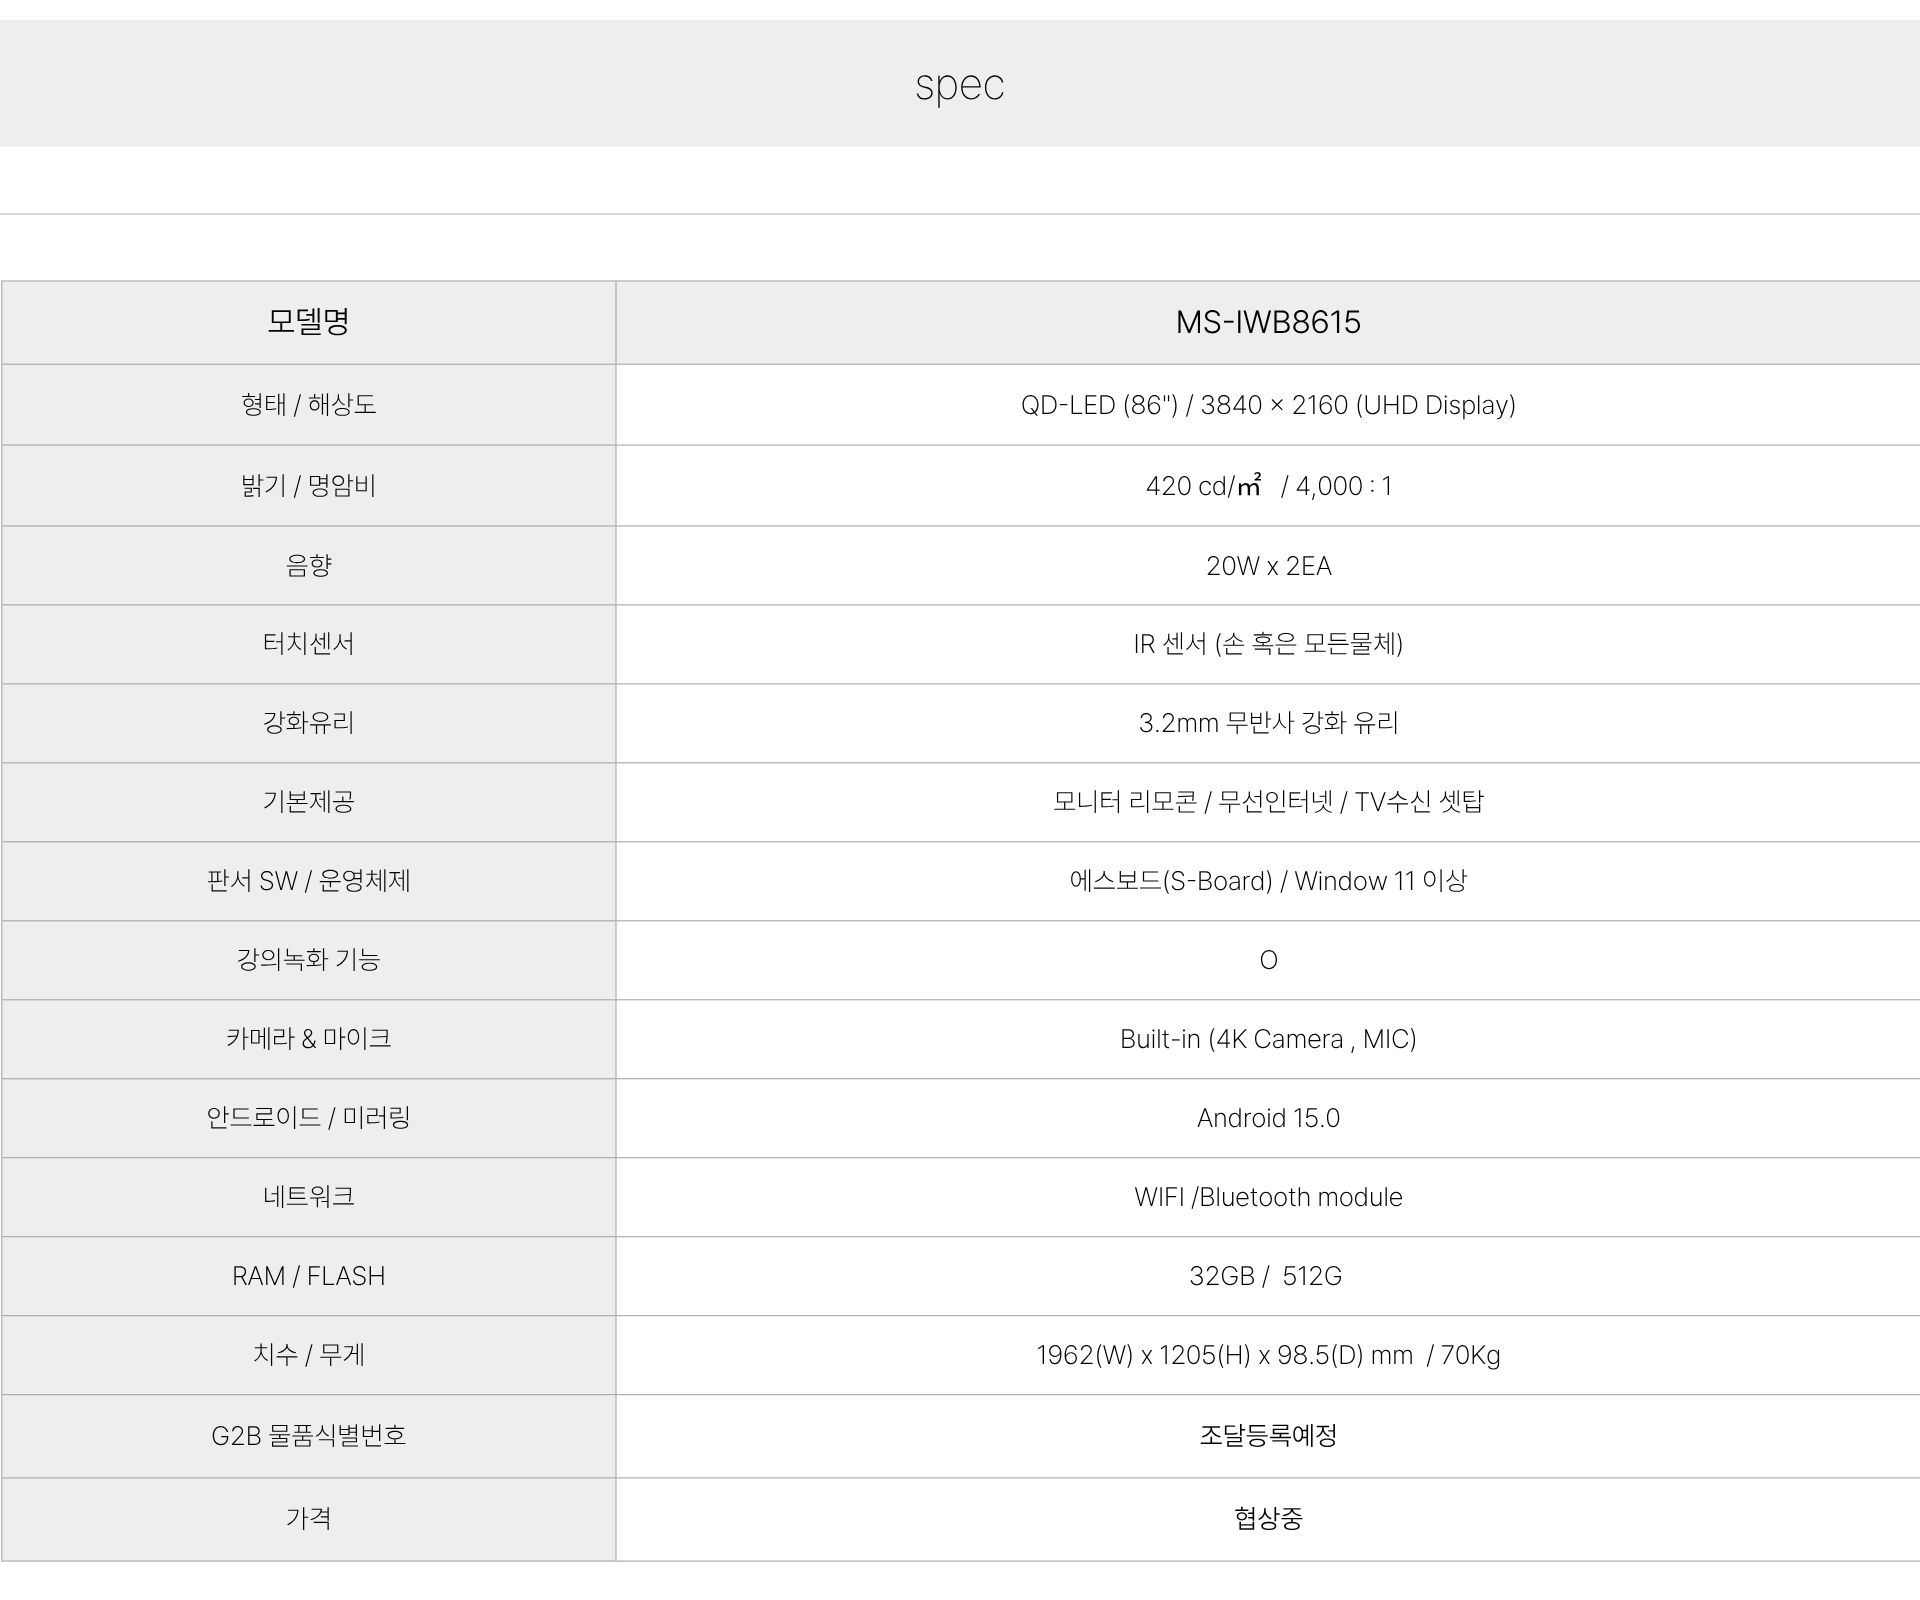Select the MS-IWB8615 model name cell
1920x1600 pixels.
tap(1267, 322)
